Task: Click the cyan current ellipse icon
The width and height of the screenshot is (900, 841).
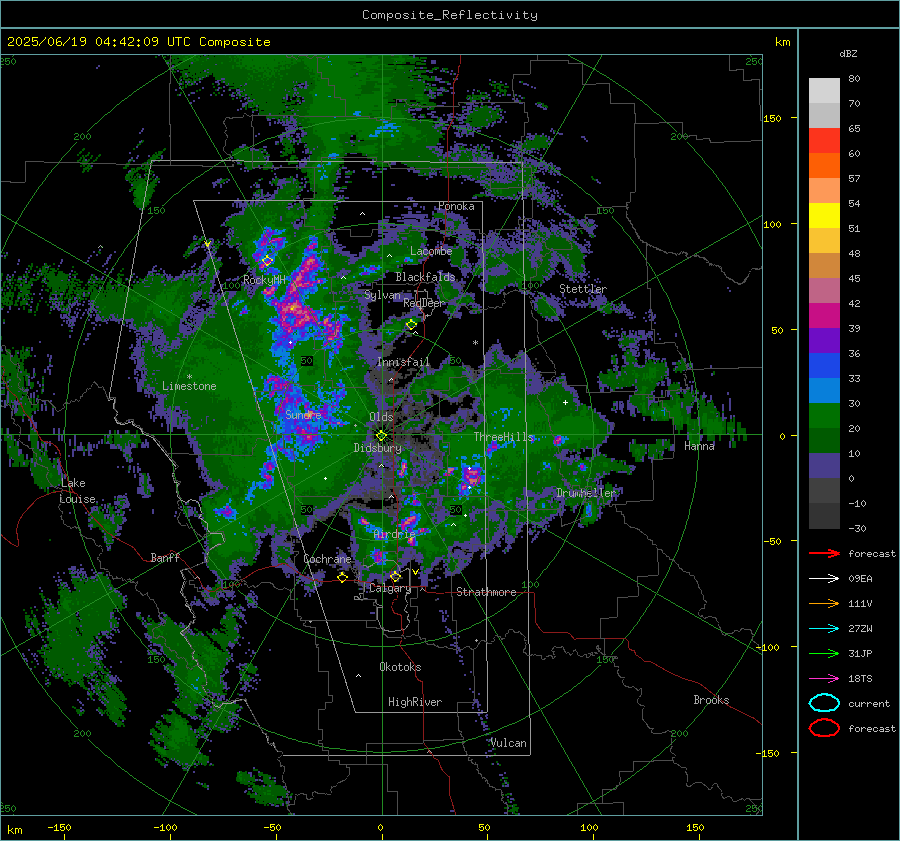Action: (x=824, y=703)
